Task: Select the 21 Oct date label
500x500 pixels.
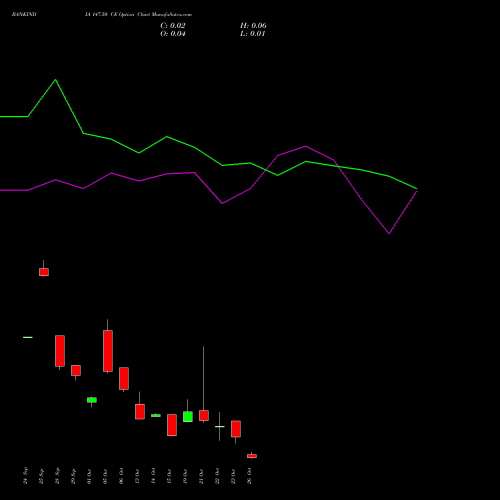Action: [x=202, y=476]
